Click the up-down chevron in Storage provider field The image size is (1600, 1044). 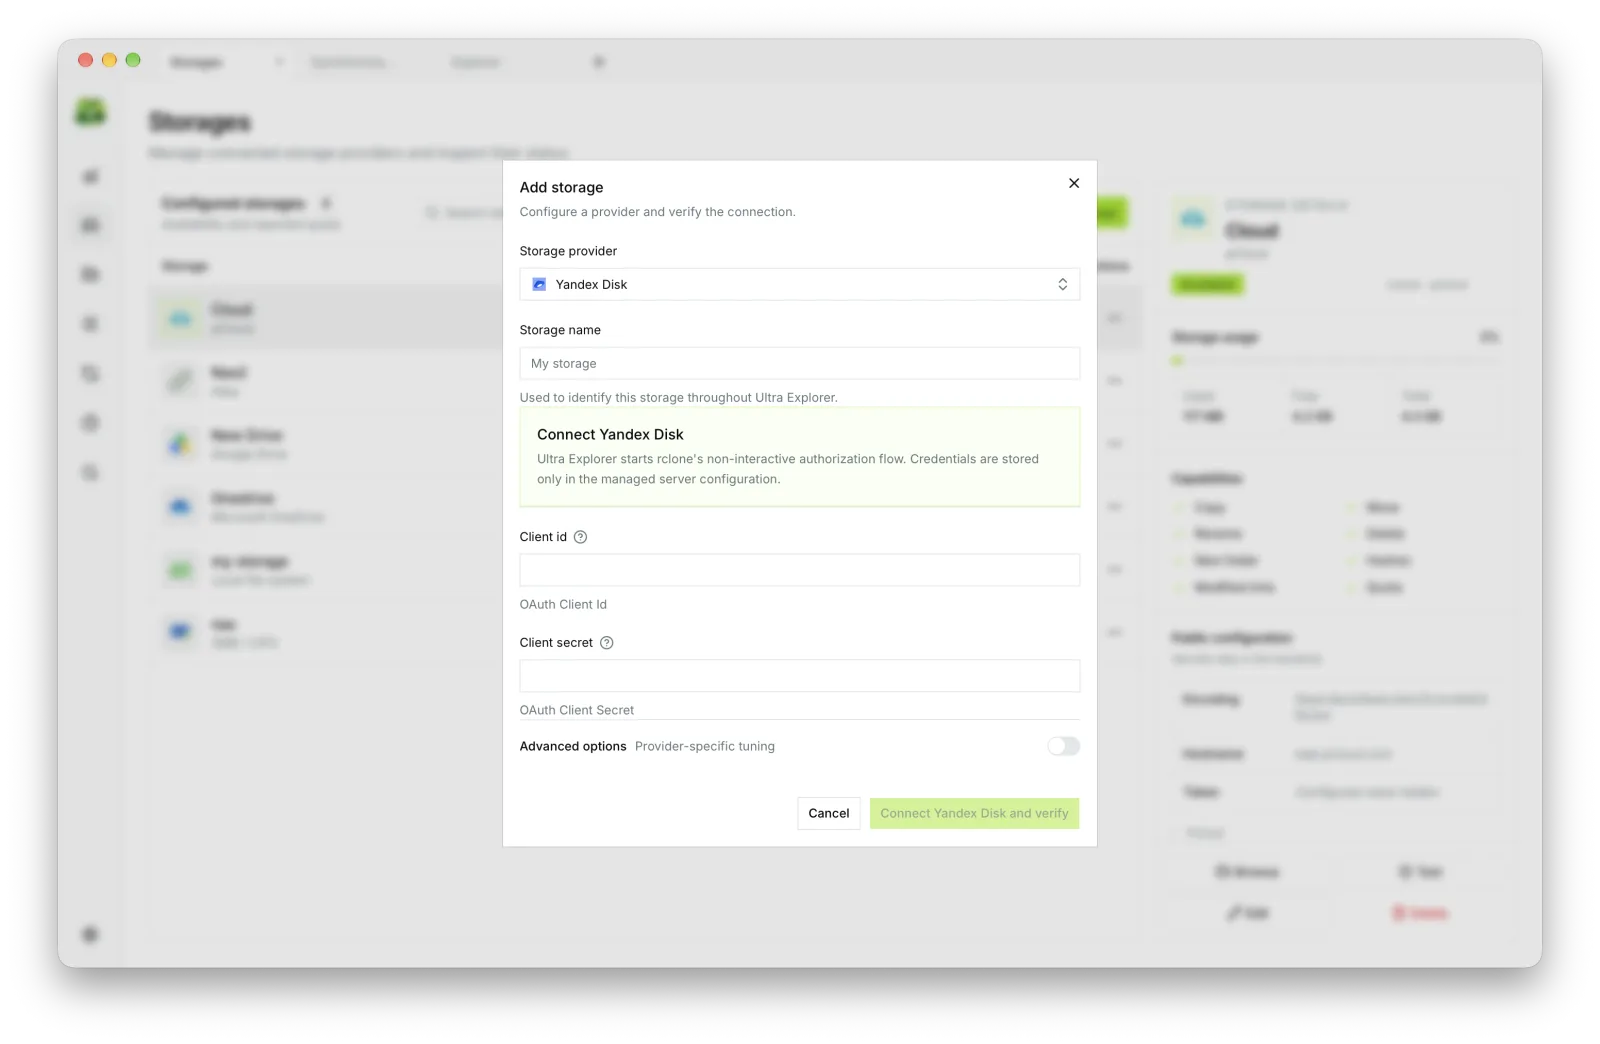(1062, 284)
